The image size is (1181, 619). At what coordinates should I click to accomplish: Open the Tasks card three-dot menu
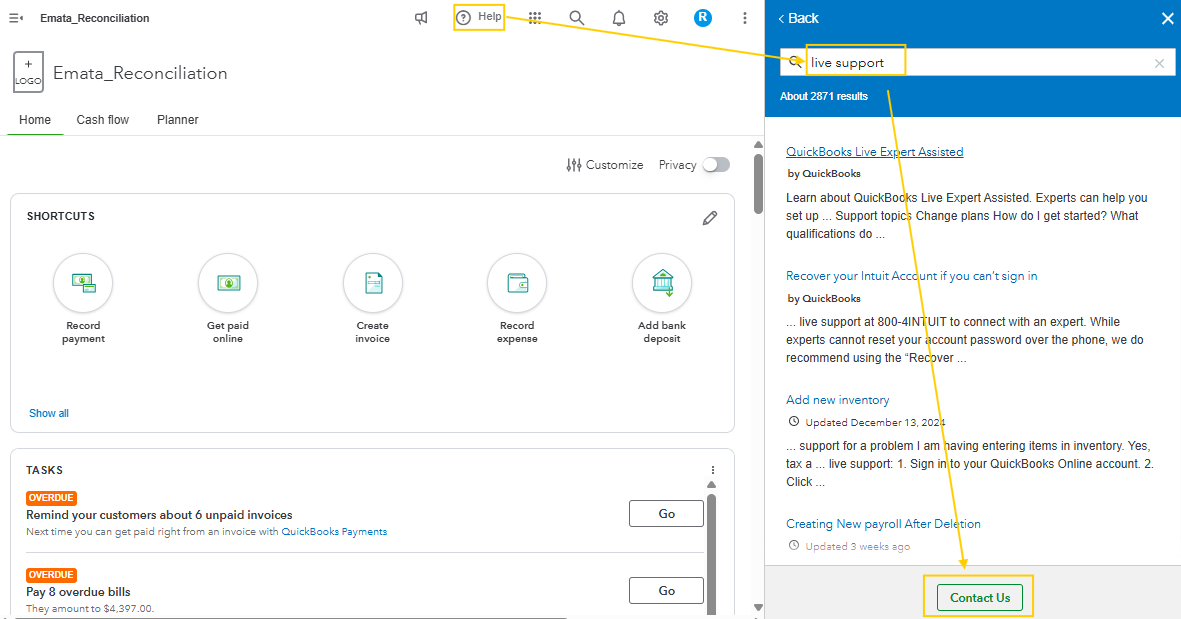pyautogui.click(x=713, y=470)
